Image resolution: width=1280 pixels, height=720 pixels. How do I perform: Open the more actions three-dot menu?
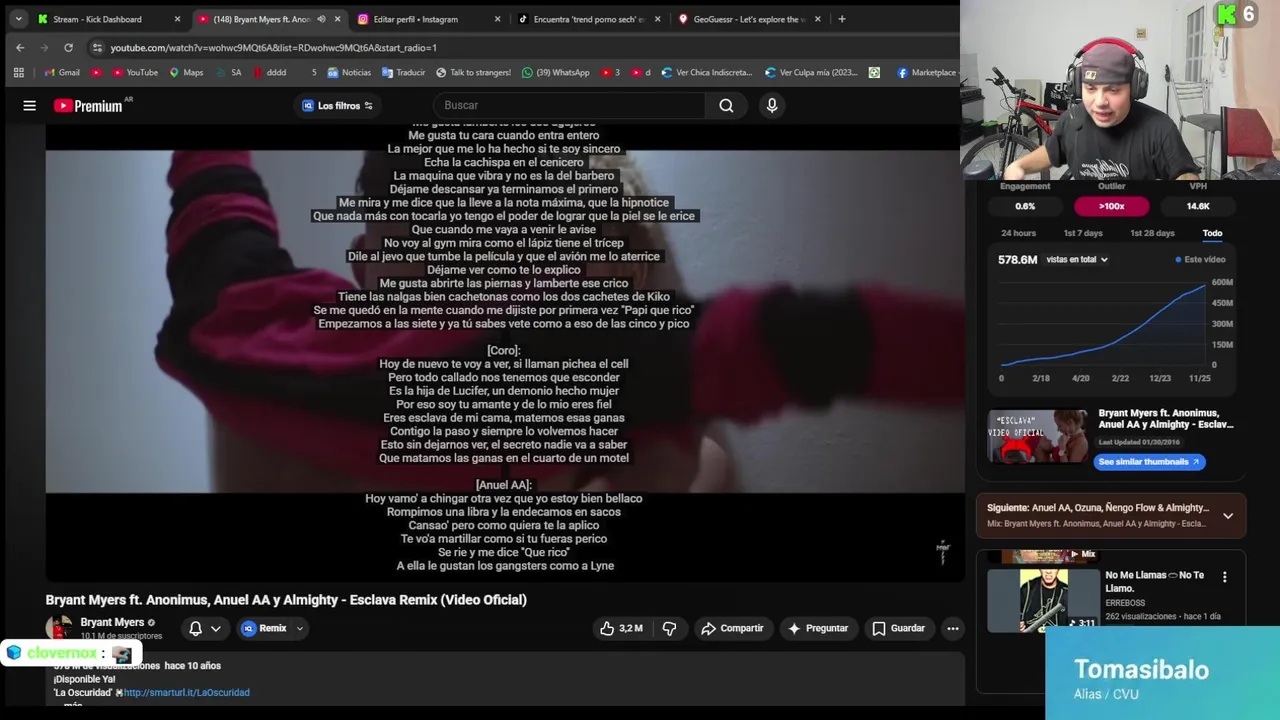click(x=953, y=628)
